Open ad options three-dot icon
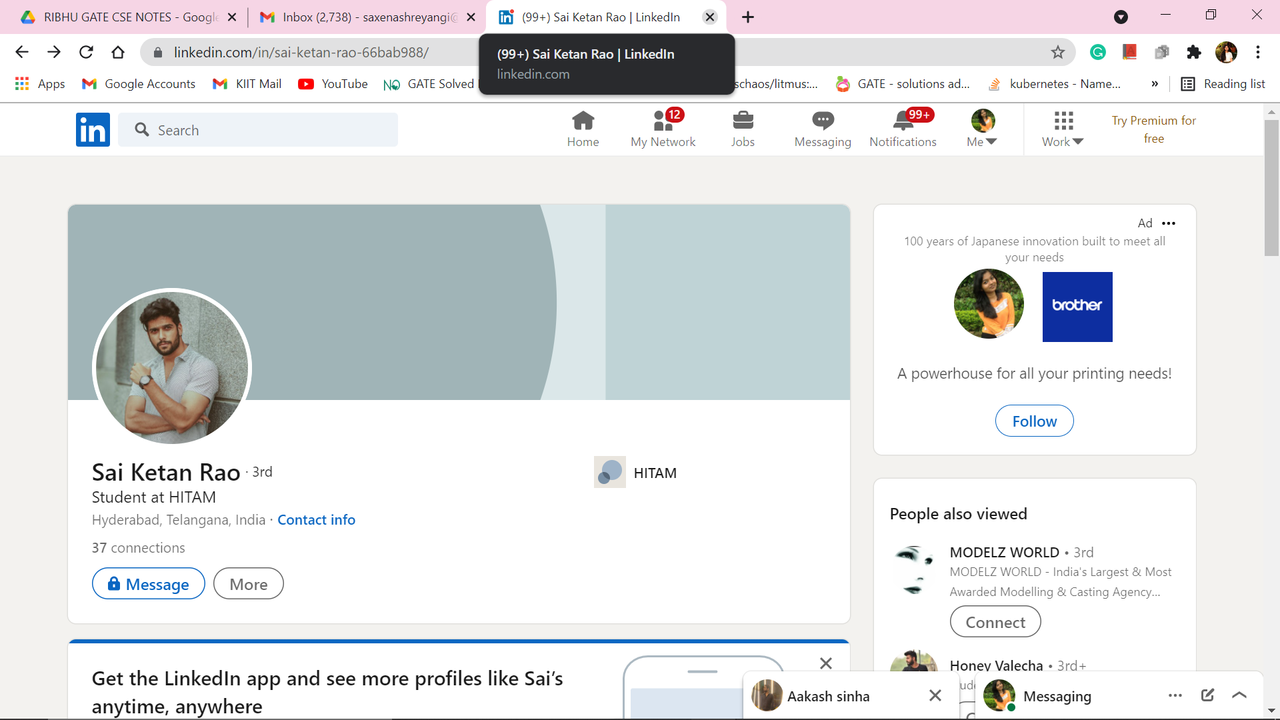 tap(1169, 223)
